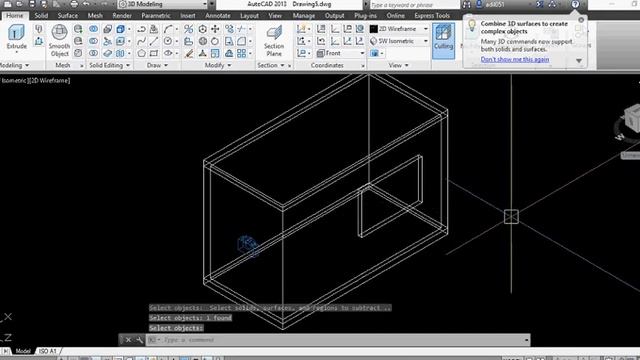Choose the solid Union icon
The height and width of the screenshot is (360, 640).
[93, 29]
